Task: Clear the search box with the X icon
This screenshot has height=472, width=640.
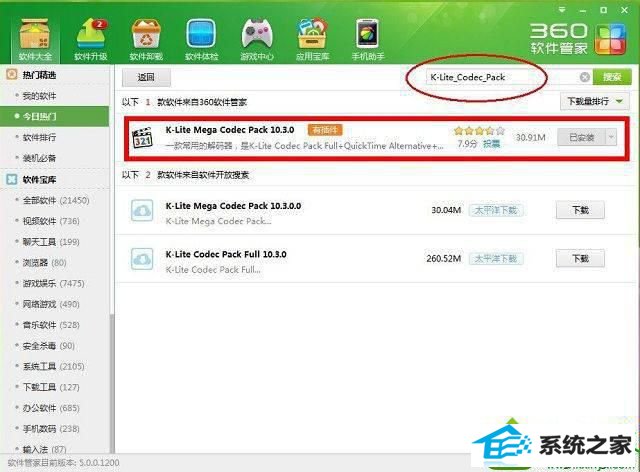Action: [x=584, y=77]
